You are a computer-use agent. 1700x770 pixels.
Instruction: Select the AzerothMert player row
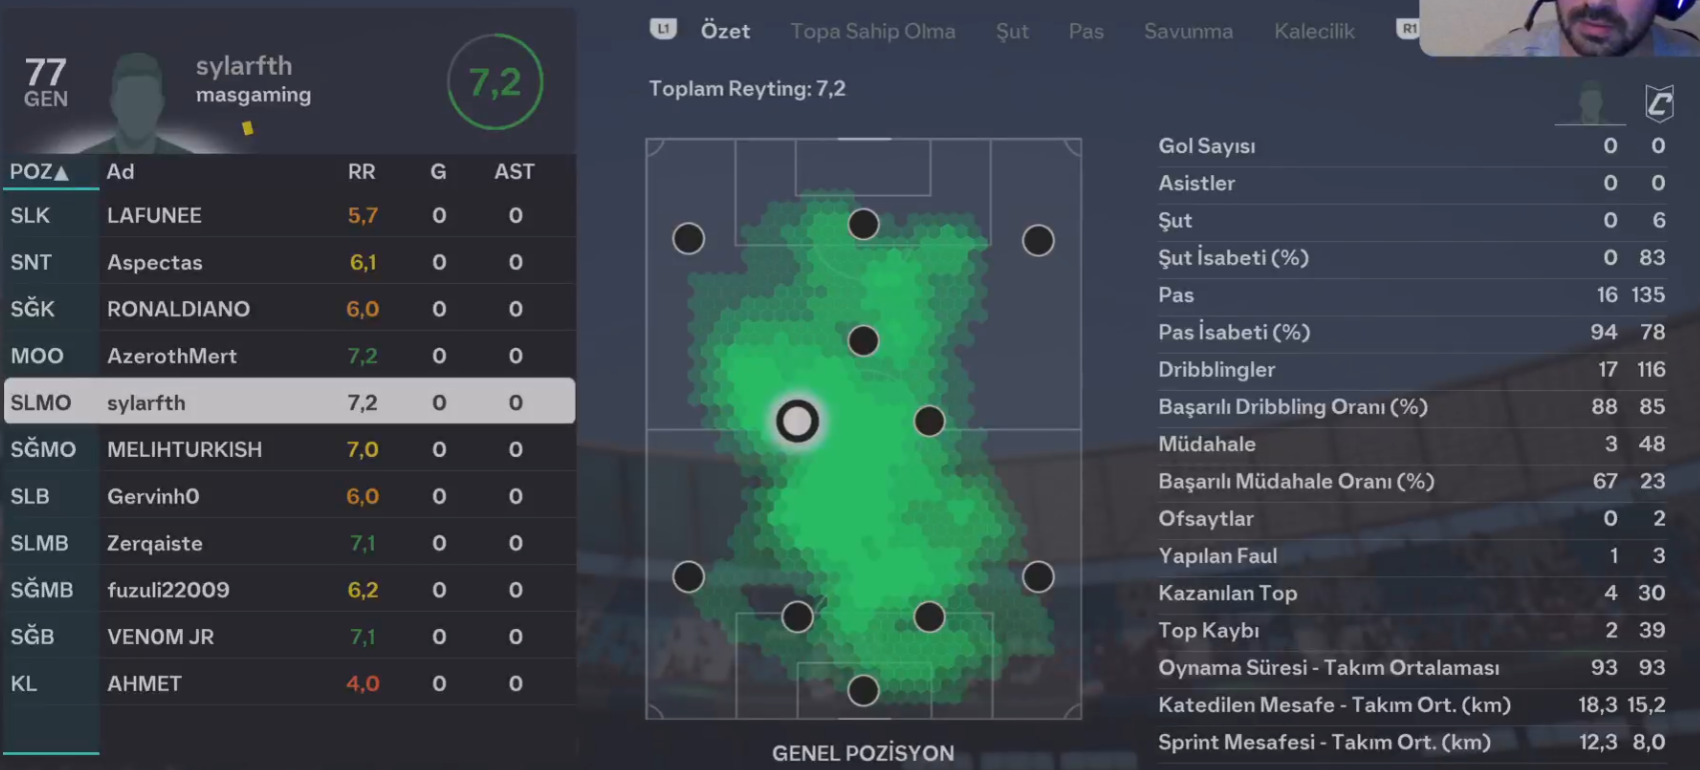[290, 356]
